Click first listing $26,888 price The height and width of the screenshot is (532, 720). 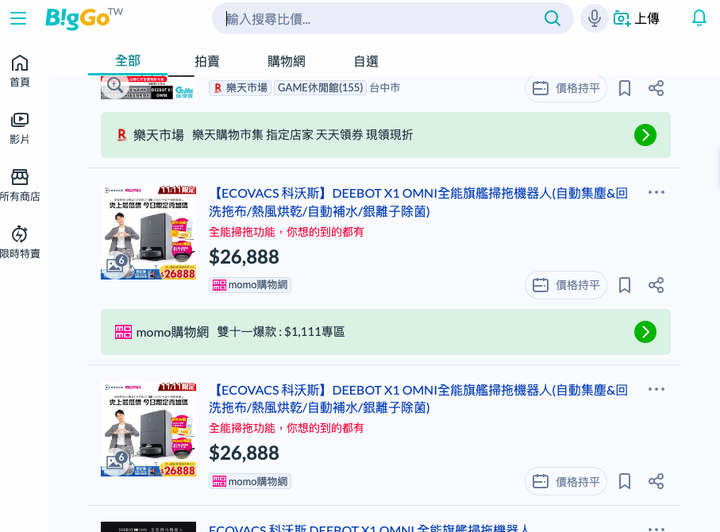pyautogui.click(x=244, y=257)
